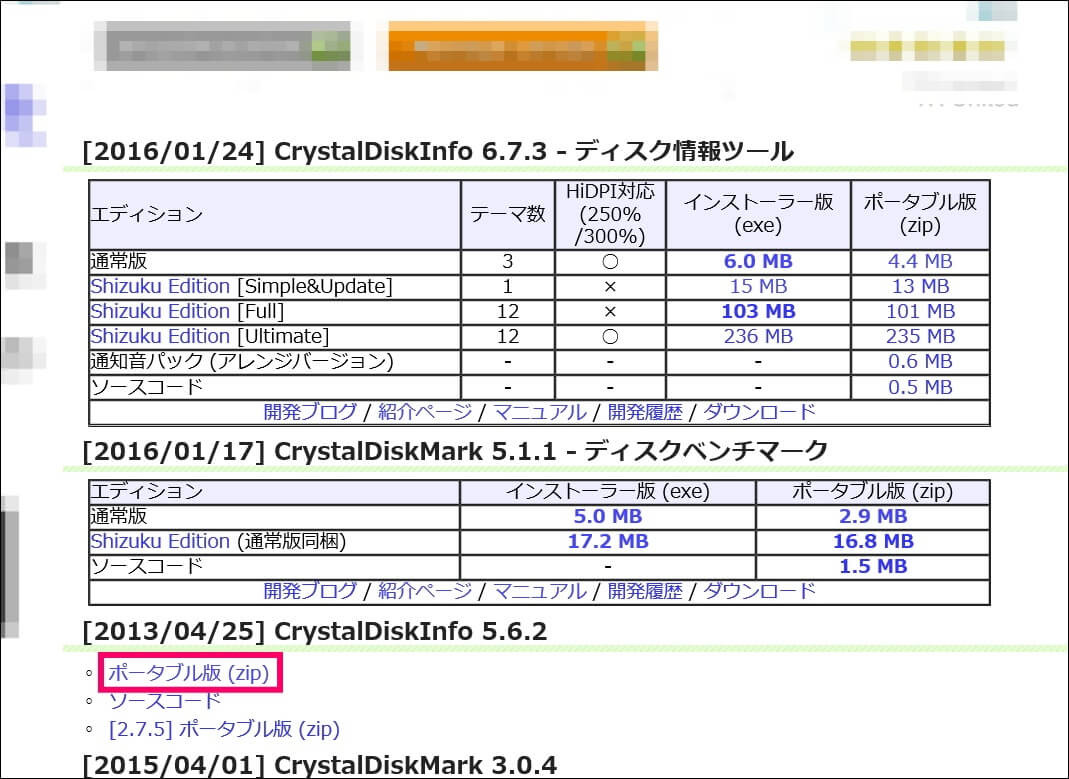Download the 15 MB Shizuku installer

click(x=758, y=287)
